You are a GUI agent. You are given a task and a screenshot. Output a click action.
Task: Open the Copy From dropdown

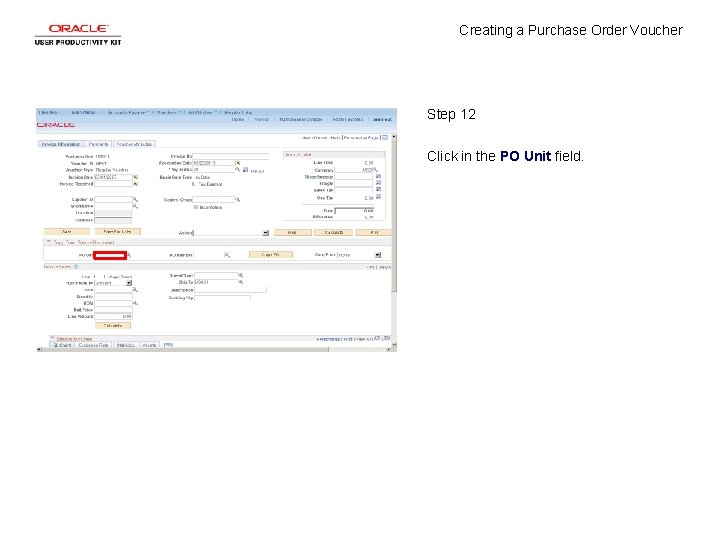point(377,255)
